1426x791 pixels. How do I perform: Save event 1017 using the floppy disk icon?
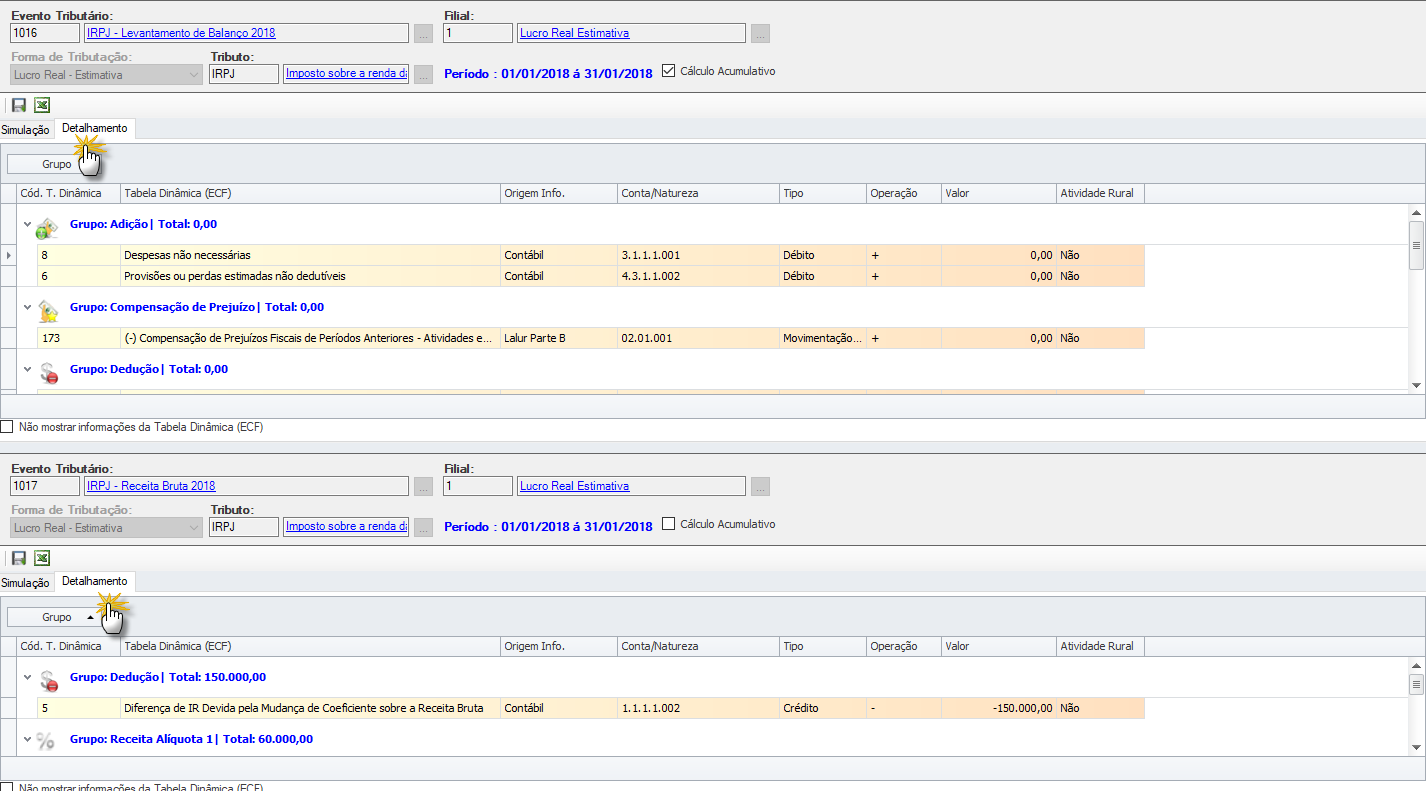19,558
